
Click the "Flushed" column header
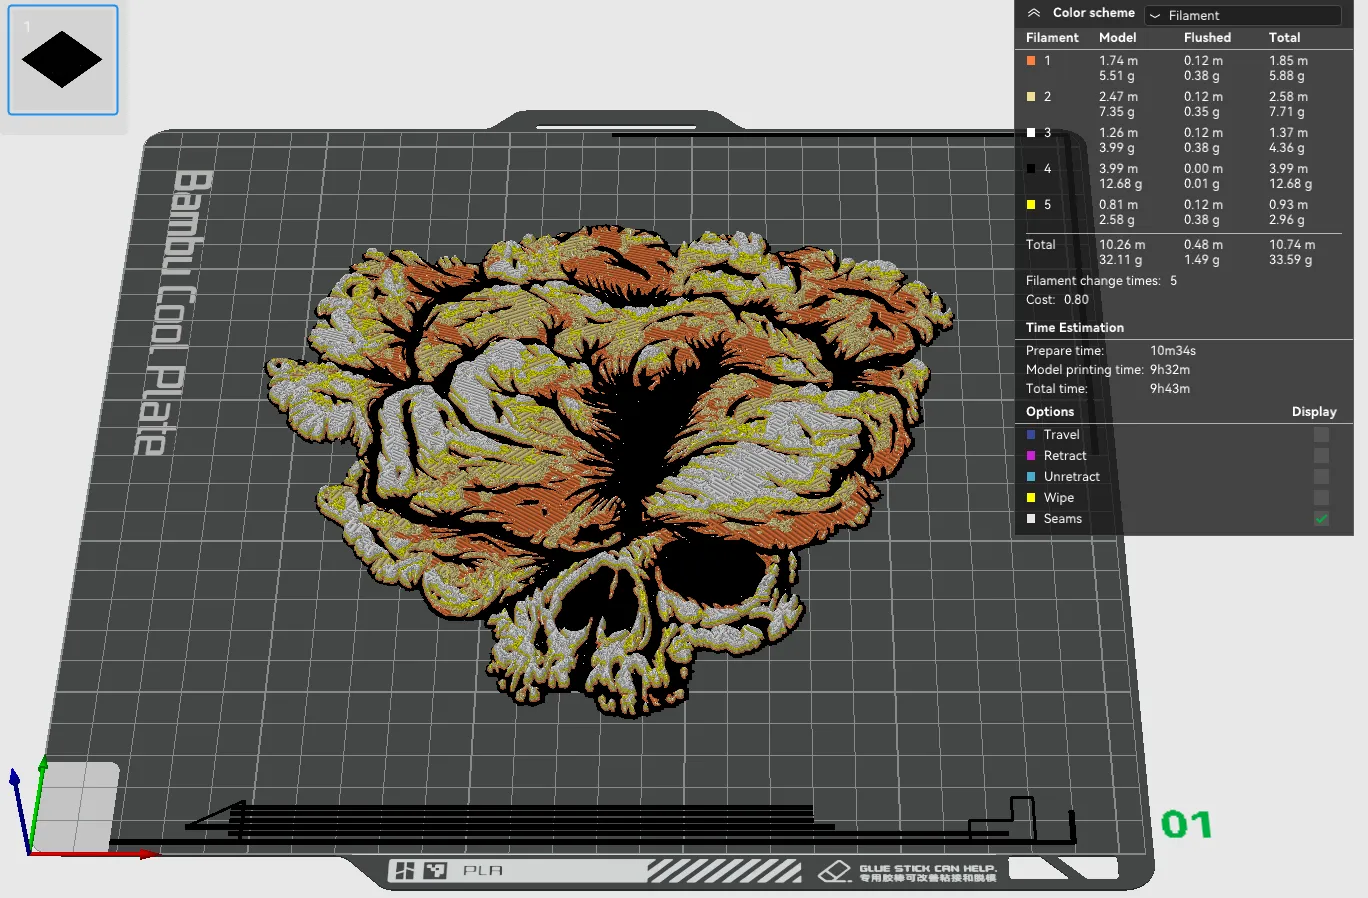pos(1207,38)
